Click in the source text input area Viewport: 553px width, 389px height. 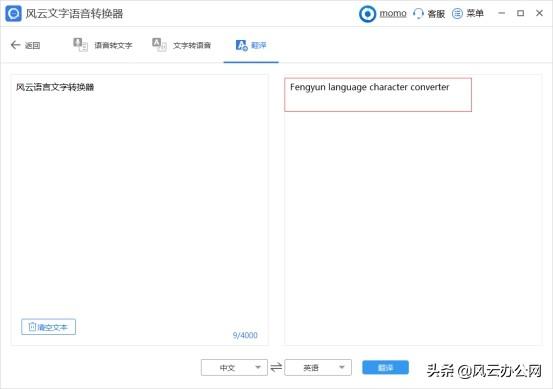(140, 210)
